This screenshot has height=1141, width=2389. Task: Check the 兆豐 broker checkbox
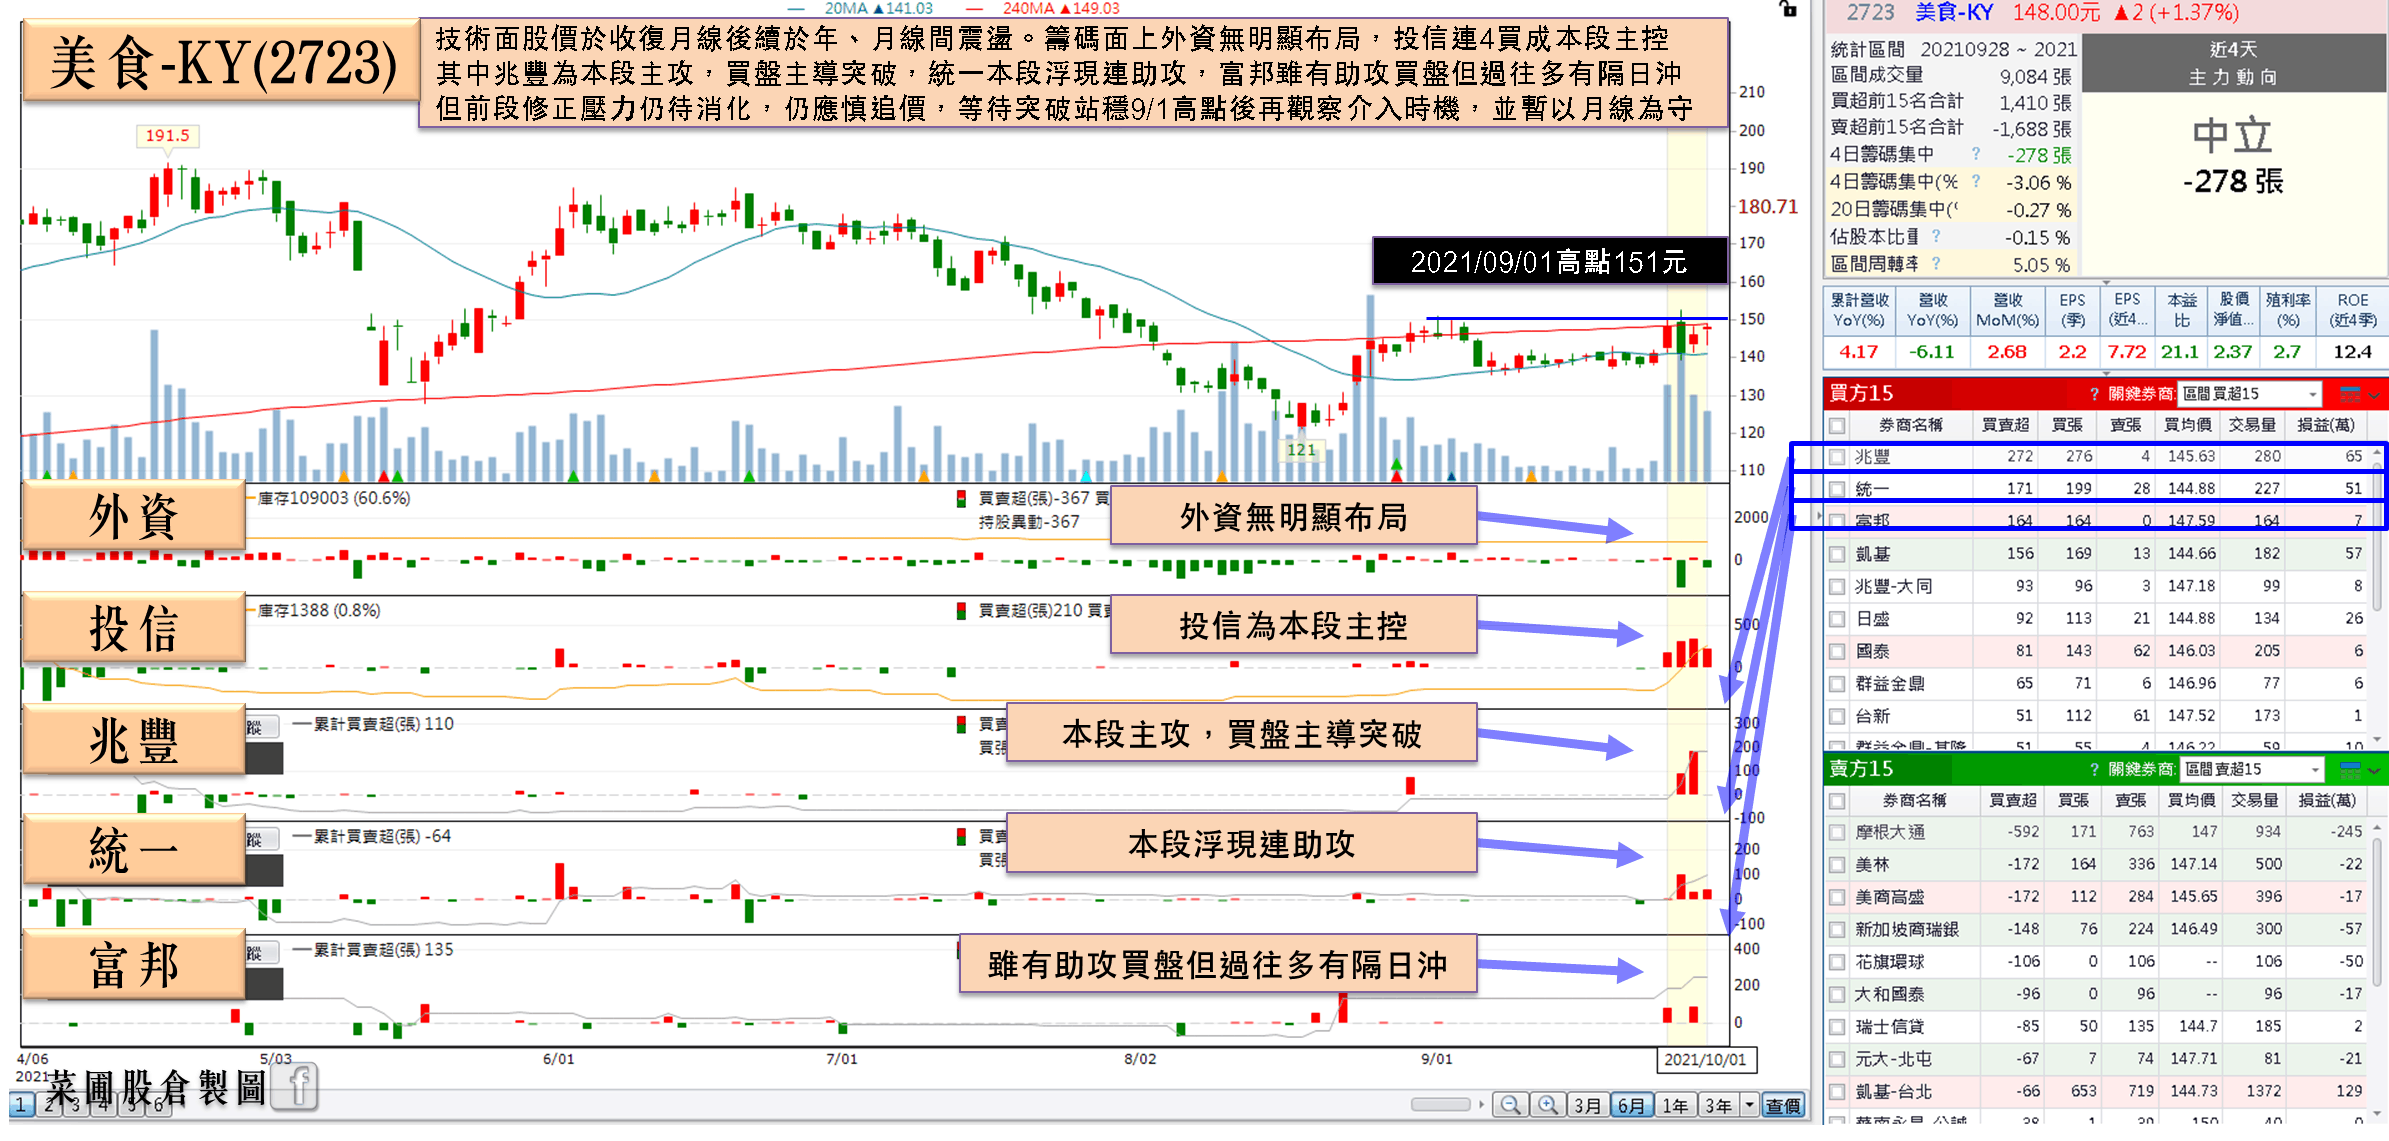tap(1837, 457)
